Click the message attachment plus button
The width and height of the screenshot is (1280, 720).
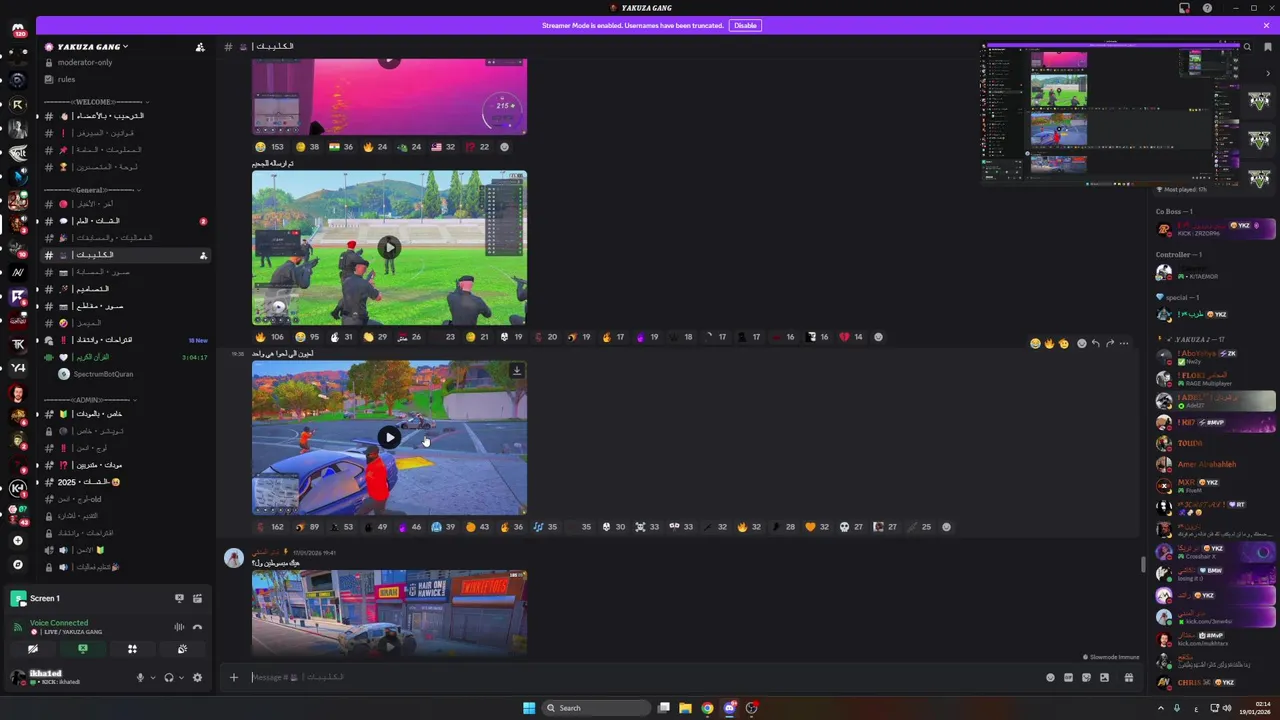(234, 677)
